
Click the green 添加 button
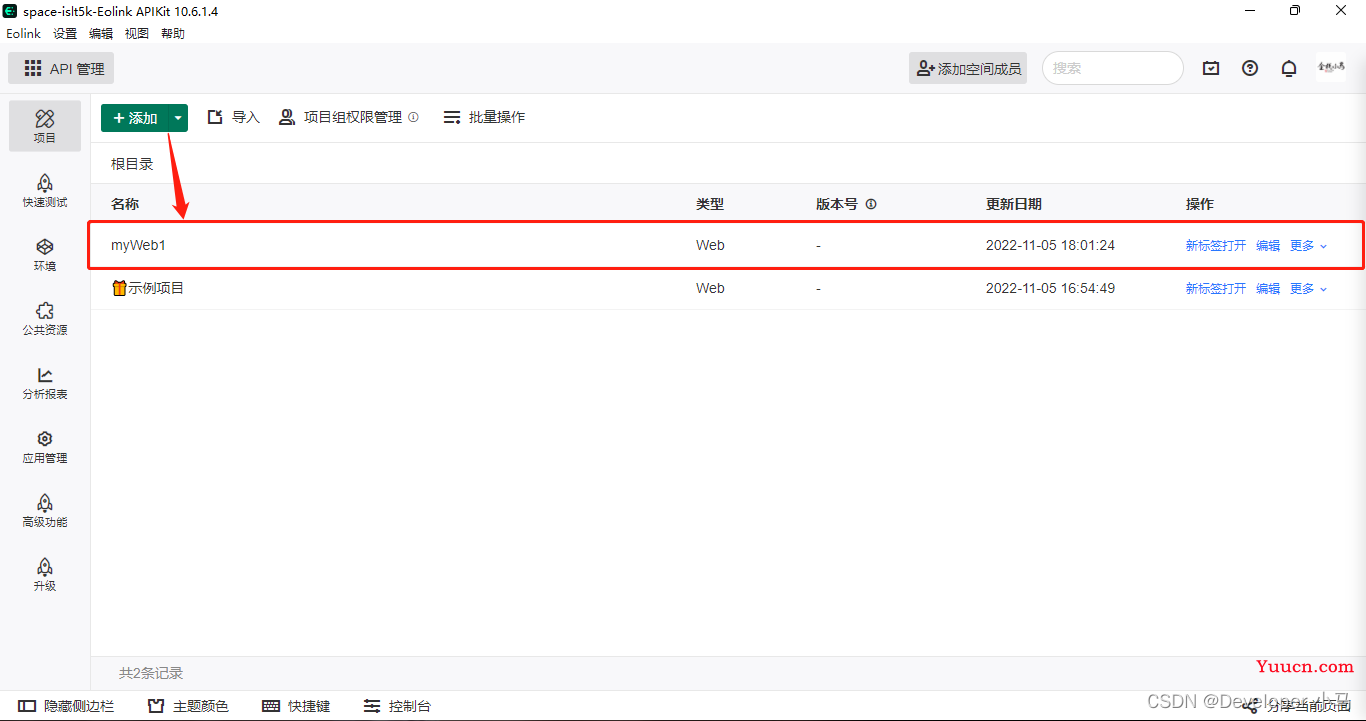134,118
